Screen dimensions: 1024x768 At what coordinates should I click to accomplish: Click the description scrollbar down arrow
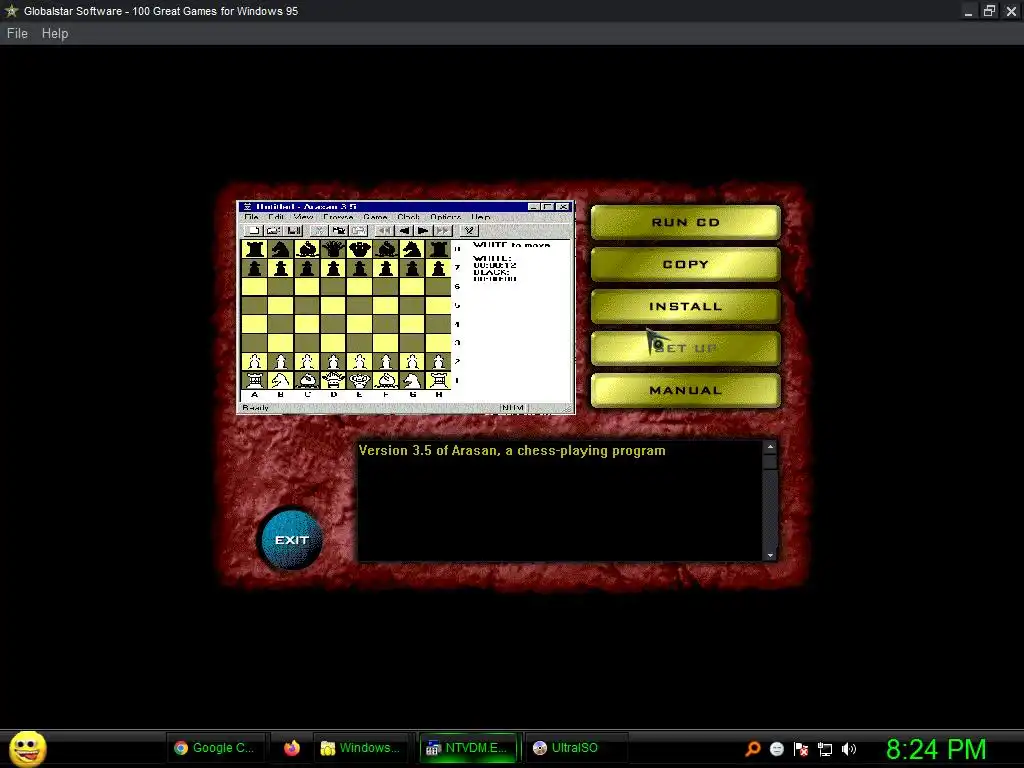click(x=770, y=555)
